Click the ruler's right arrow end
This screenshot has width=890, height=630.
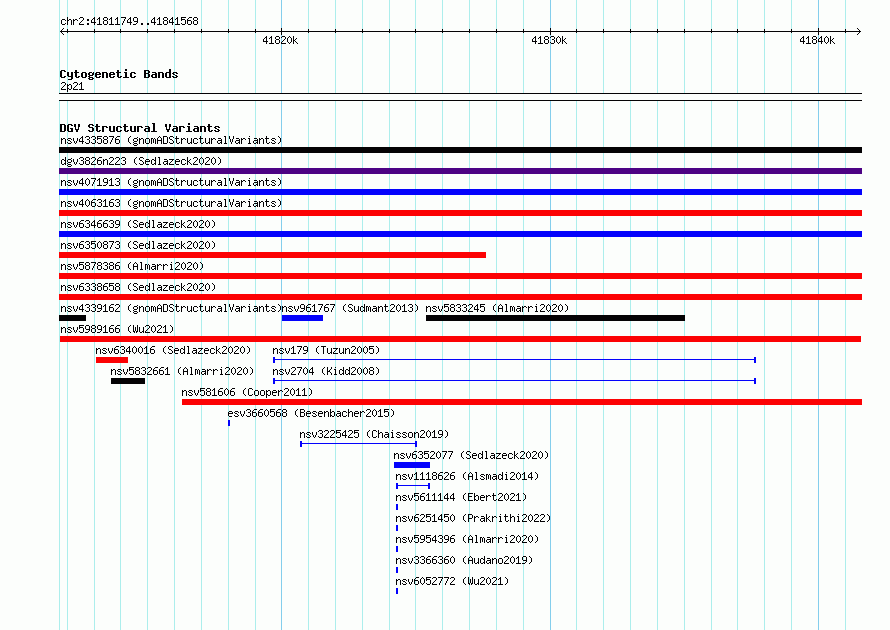859,32
